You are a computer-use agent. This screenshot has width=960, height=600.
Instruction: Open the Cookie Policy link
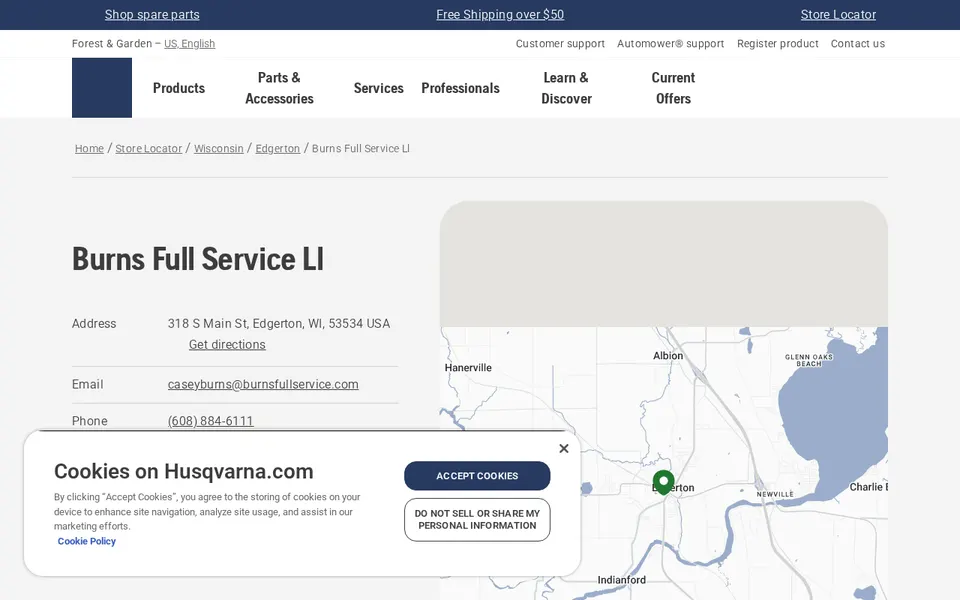point(86,541)
